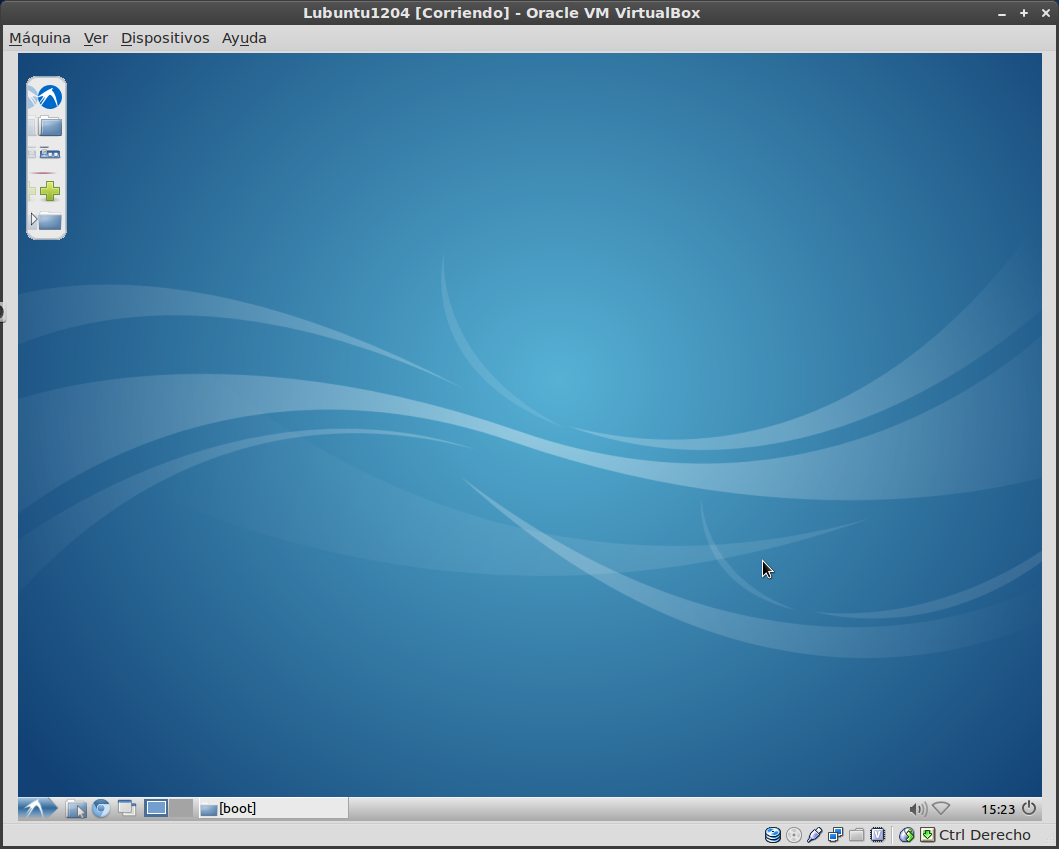This screenshot has height=849, width=1059.
Task: Select the [boot] window taskbar button
Action: tap(273, 808)
